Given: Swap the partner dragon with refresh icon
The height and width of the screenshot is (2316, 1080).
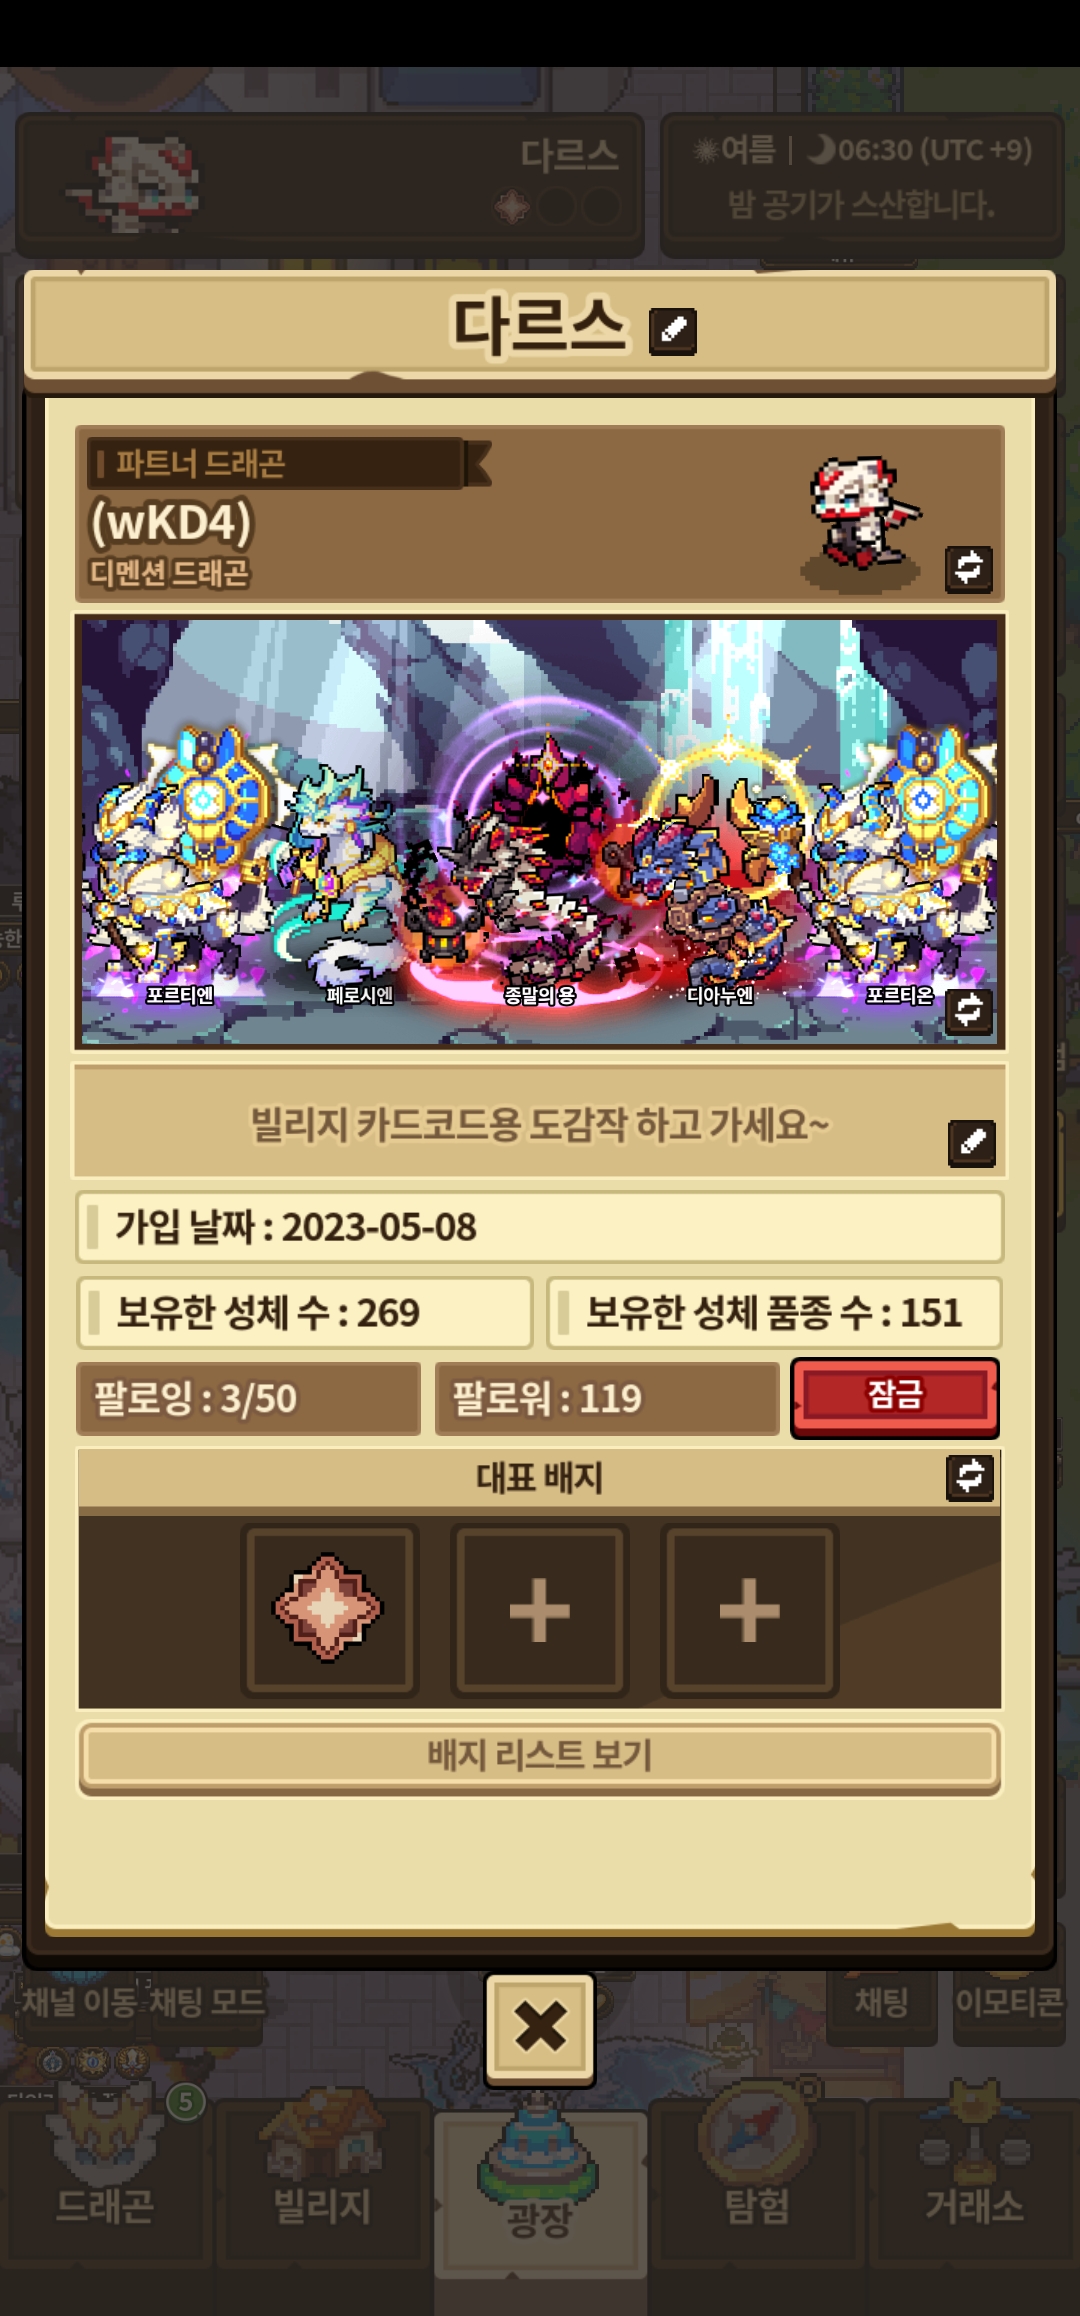Looking at the screenshot, I should 969,569.
